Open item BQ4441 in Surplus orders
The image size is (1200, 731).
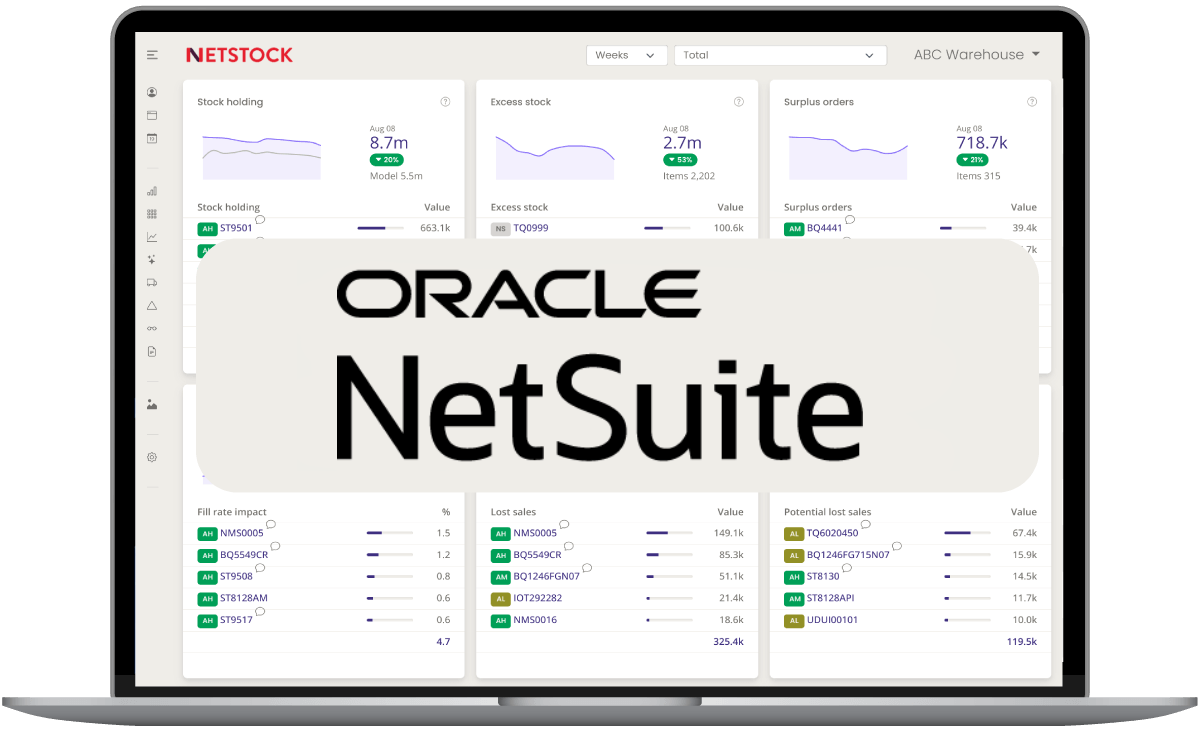pyautogui.click(x=825, y=228)
